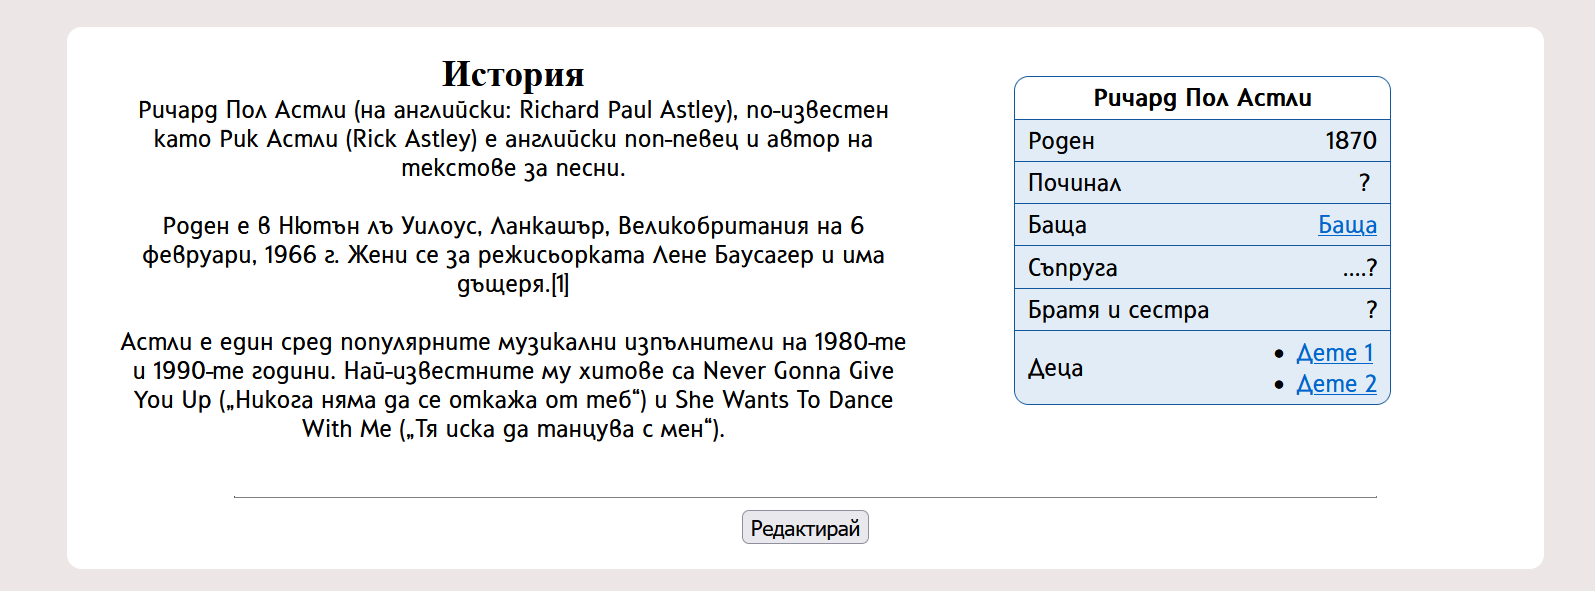Click the birth year 1870 value
The height and width of the screenshot is (591, 1595).
tap(1351, 141)
